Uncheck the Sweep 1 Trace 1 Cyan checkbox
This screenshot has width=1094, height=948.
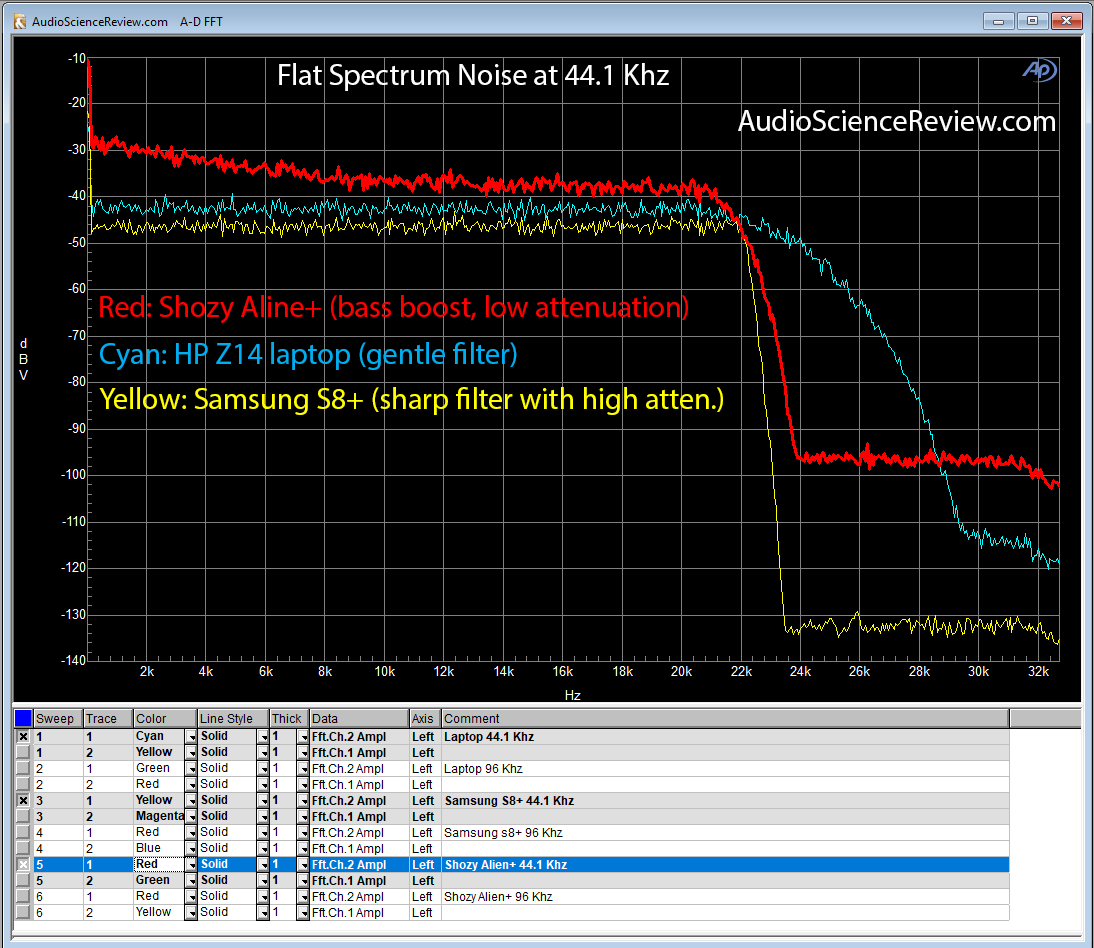tap(23, 737)
